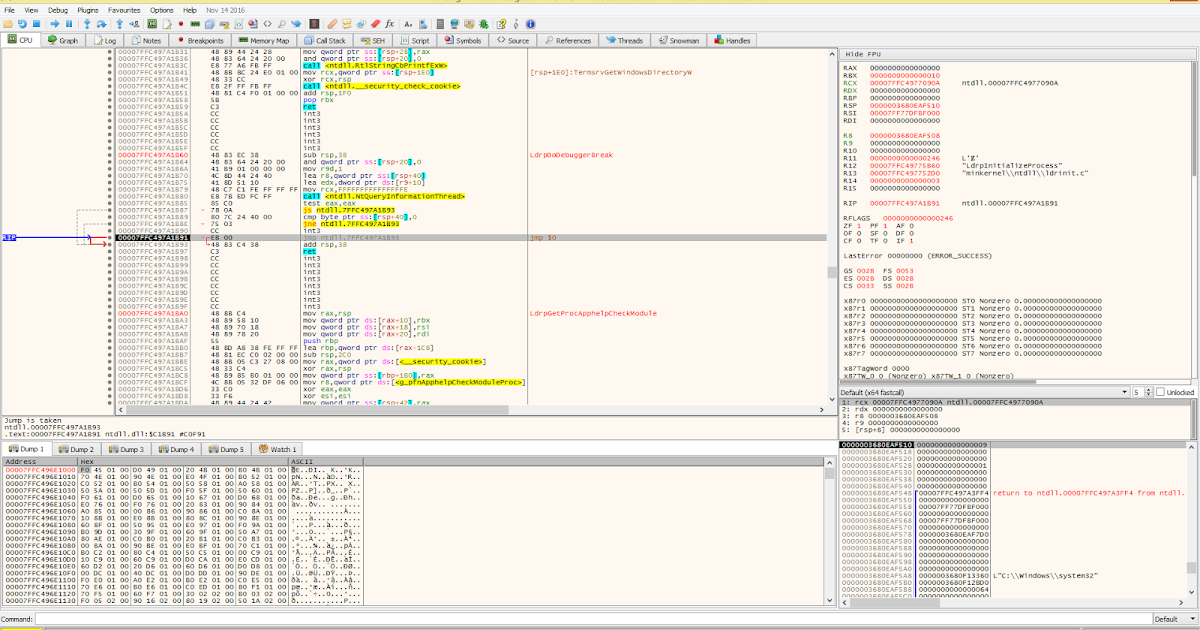This screenshot has width=1200, height=630.
Task: Run the debuggee with the blue arrow icon
Action: click(x=55, y=20)
